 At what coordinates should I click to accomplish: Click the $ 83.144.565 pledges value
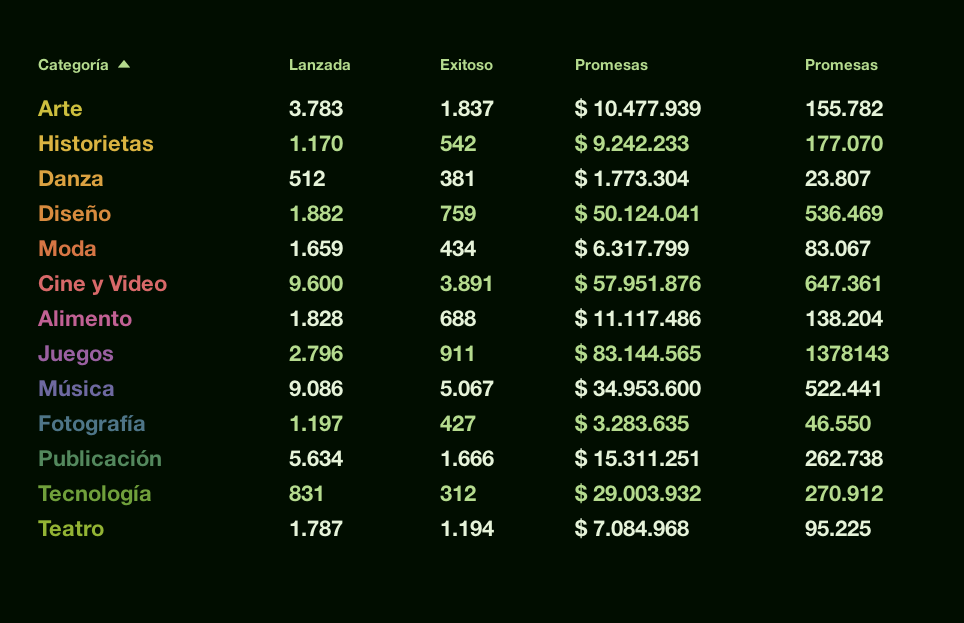[x=637, y=354]
